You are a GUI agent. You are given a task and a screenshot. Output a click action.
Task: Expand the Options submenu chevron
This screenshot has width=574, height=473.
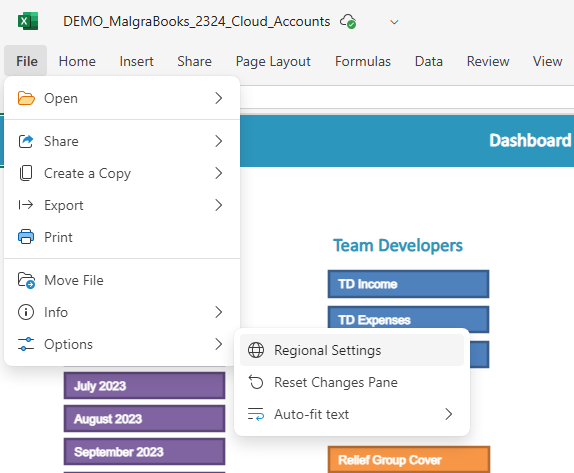coord(219,344)
